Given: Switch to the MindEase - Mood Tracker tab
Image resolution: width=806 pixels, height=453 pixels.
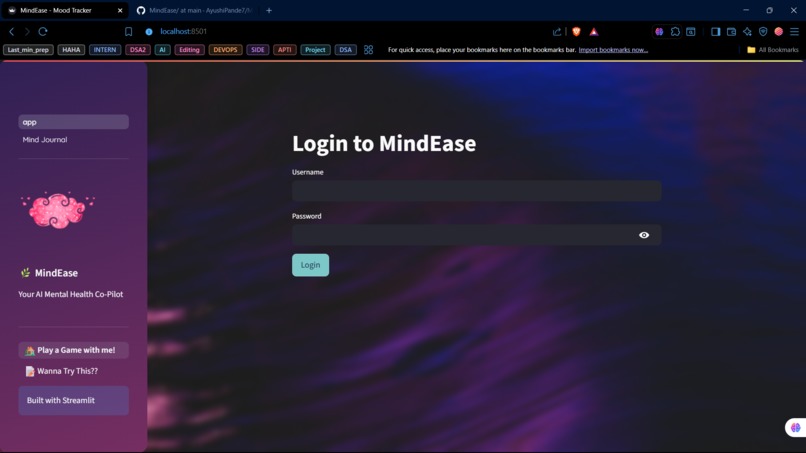Looking at the screenshot, I should (x=64, y=10).
